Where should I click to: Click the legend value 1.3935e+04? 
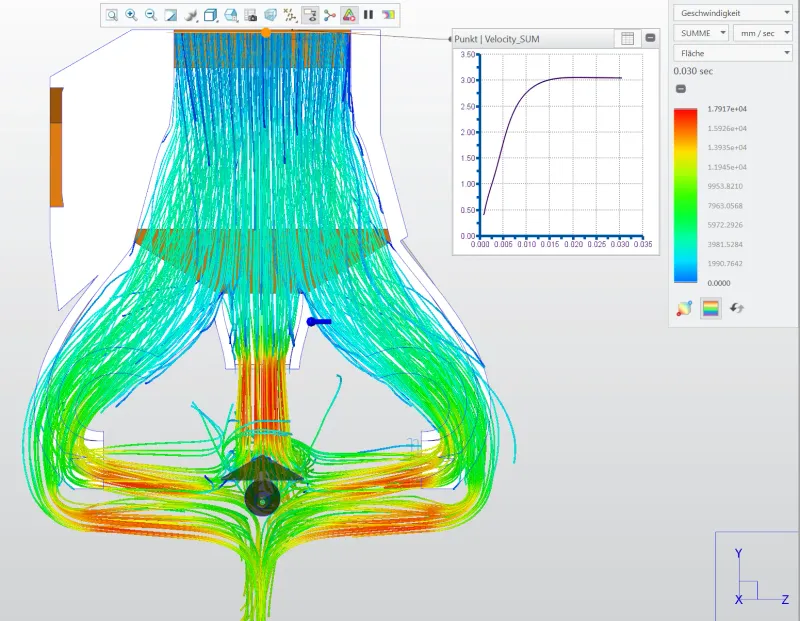point(727,147)
